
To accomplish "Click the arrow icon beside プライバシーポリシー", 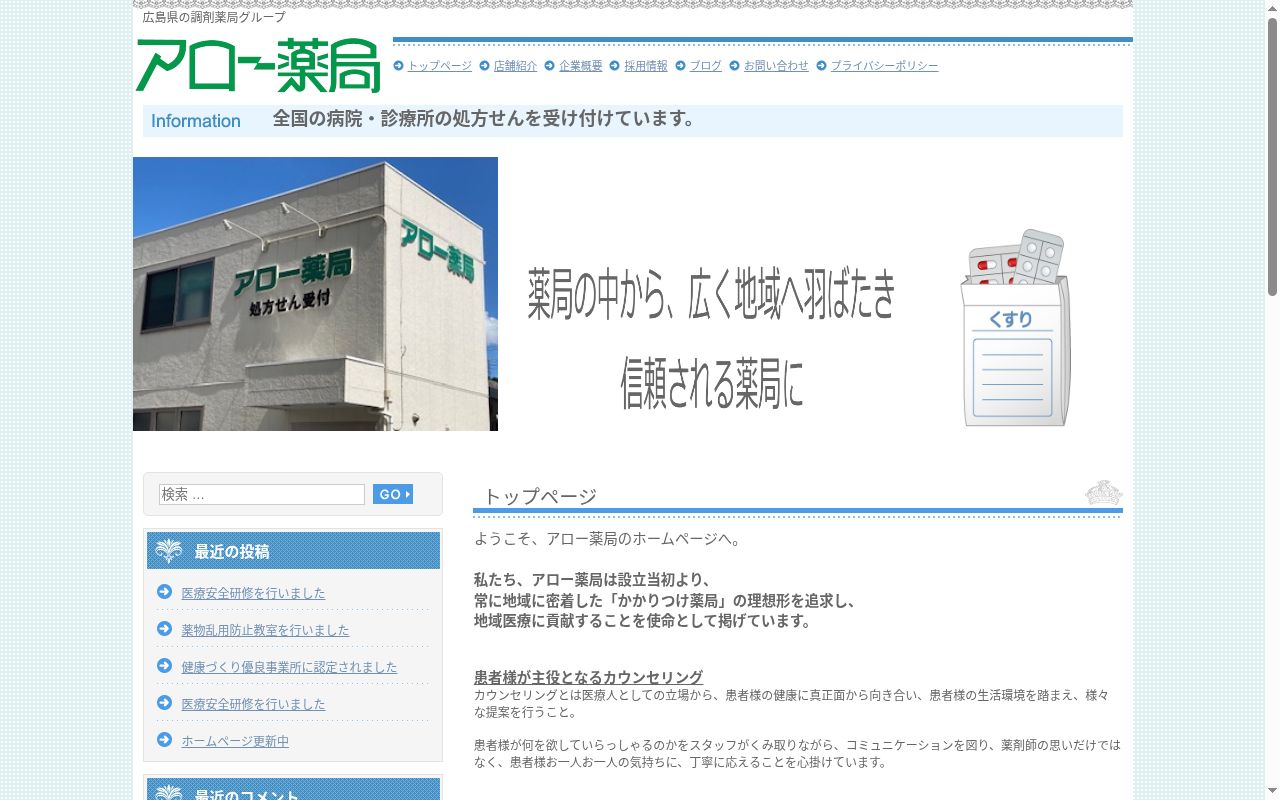I will tap(822, 66).
